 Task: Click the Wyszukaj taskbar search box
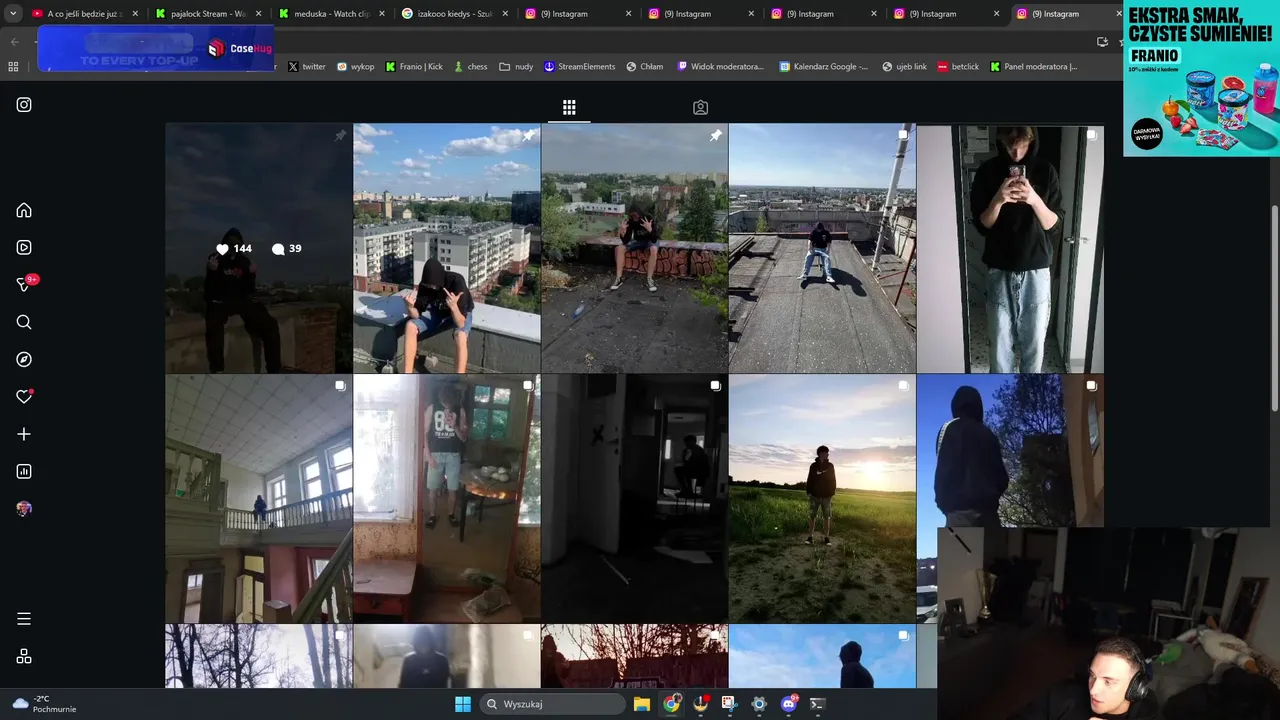553,704
